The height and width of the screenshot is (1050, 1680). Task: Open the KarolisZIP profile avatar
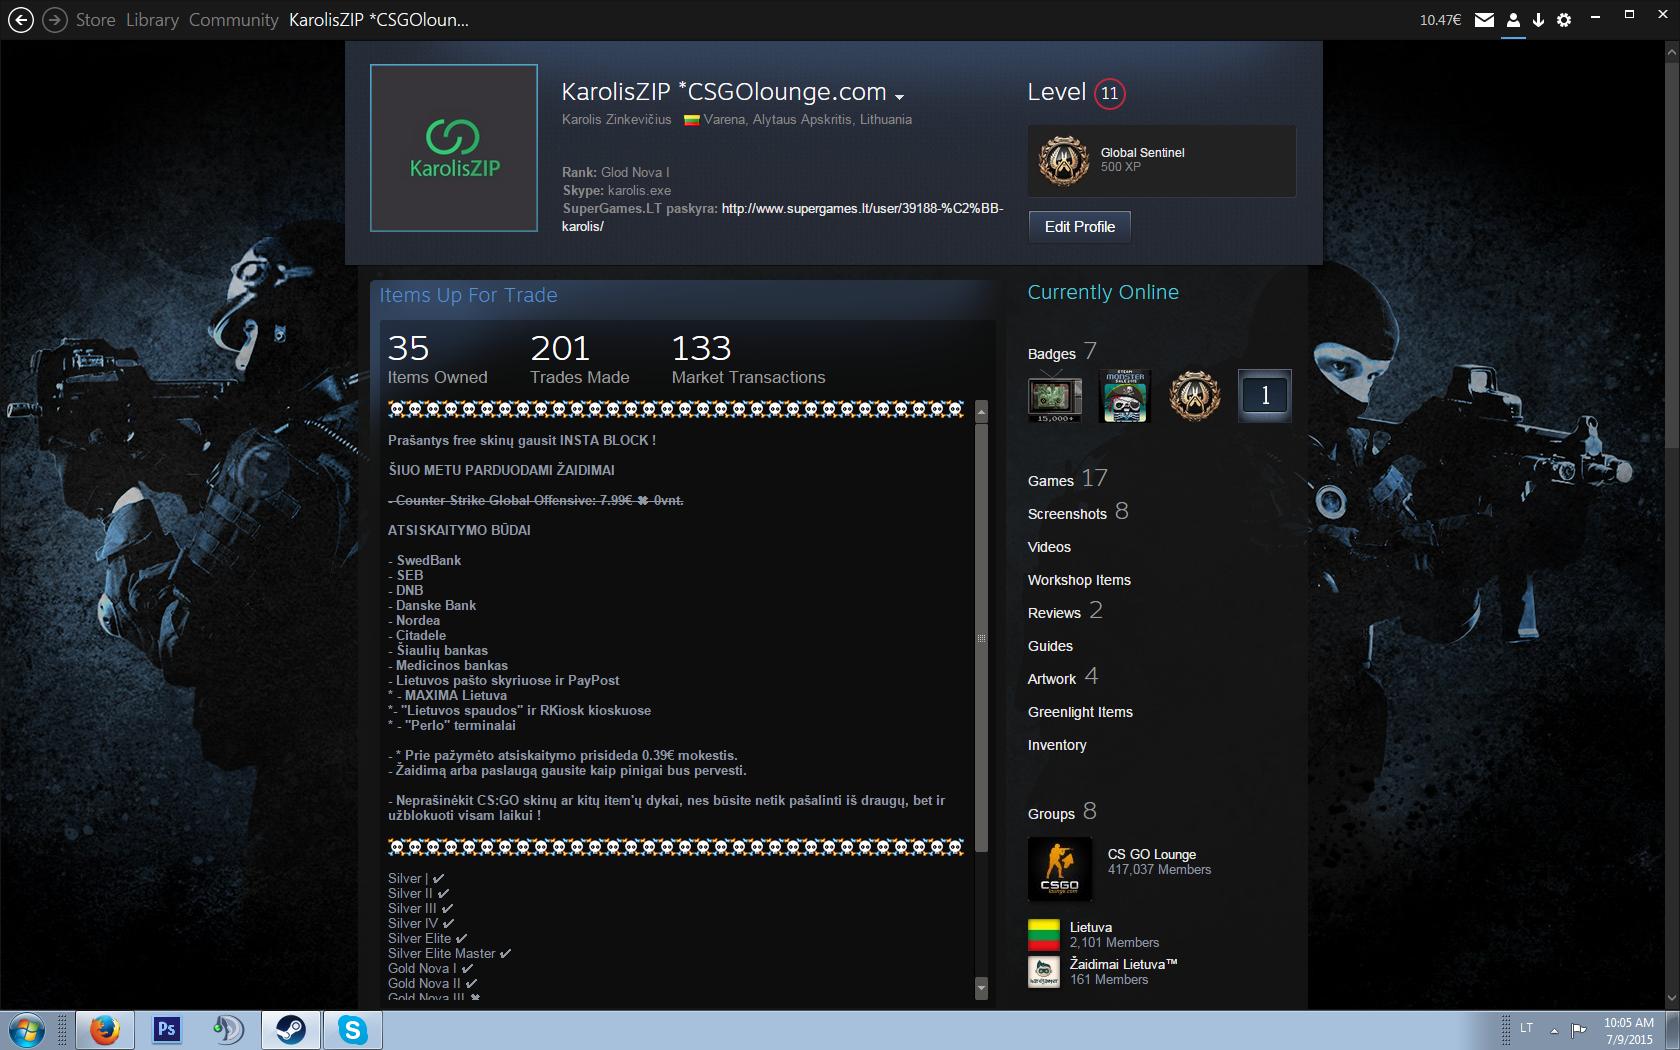(x=454, y=148)
